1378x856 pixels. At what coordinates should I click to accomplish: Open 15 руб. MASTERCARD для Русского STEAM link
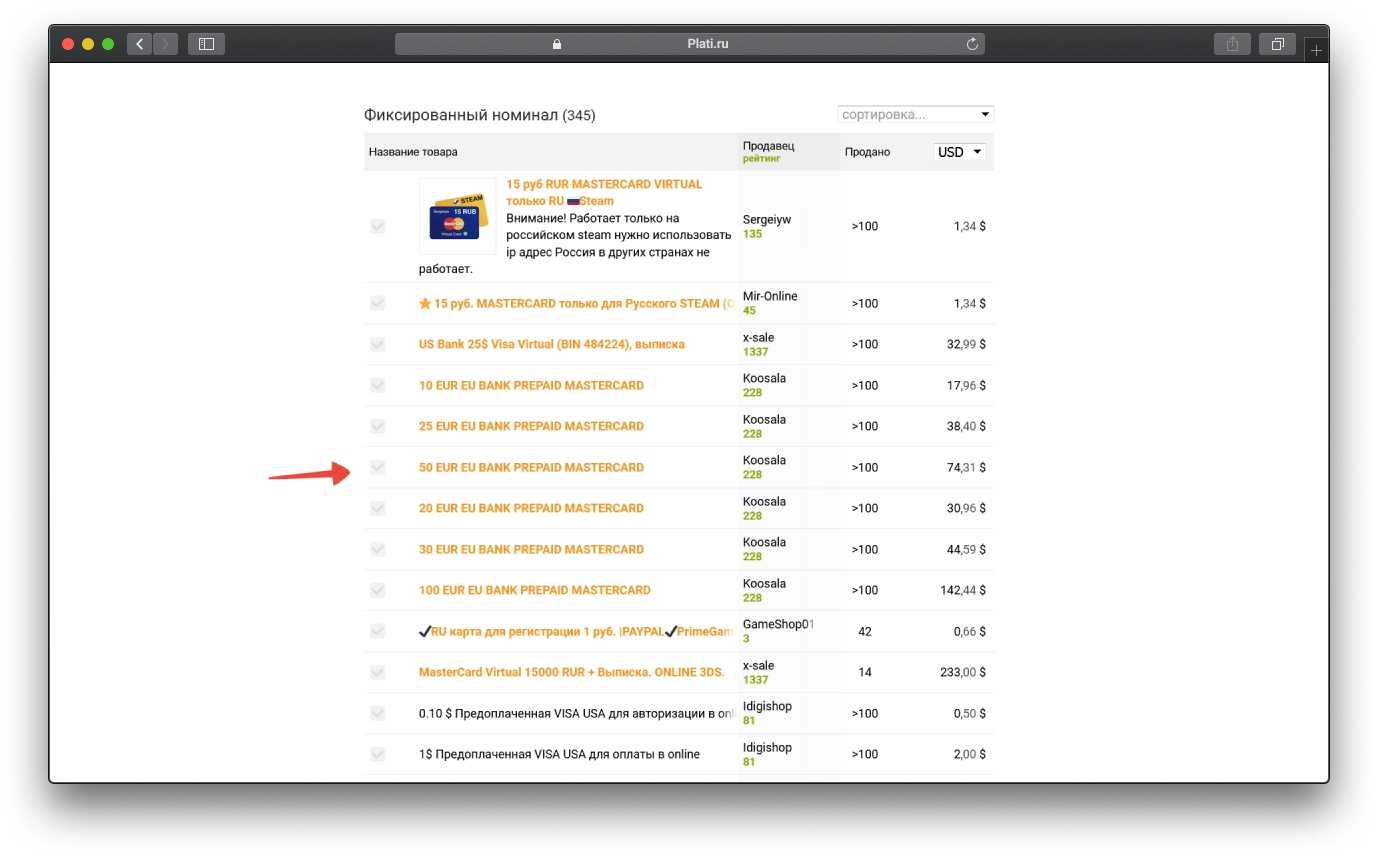(x=577, y=303)
